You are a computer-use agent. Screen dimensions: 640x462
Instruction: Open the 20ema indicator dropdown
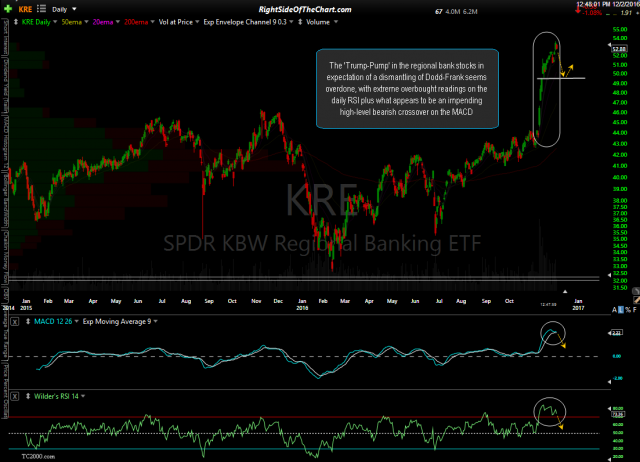[118, 22]
